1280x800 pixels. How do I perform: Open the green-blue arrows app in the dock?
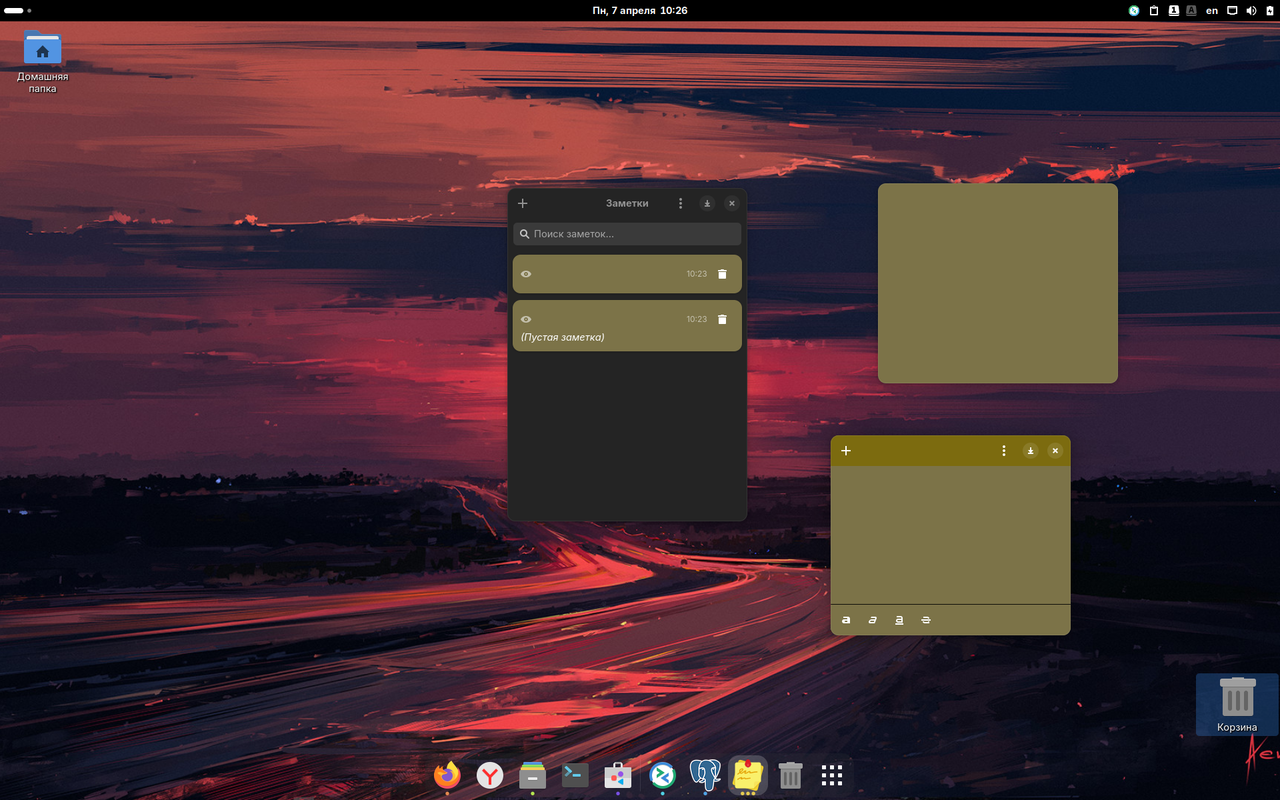click(x=662, y=775)
